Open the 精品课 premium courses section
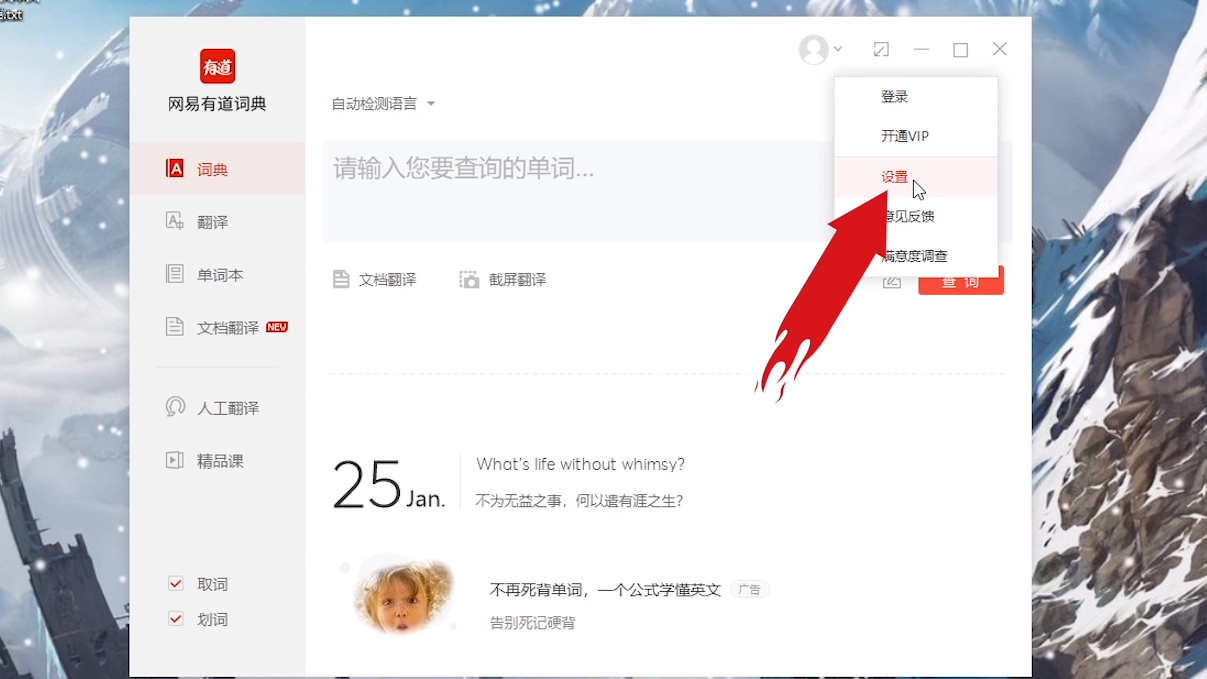The width and height of the screenshot is (1207, 679). (x=204, y=460)
